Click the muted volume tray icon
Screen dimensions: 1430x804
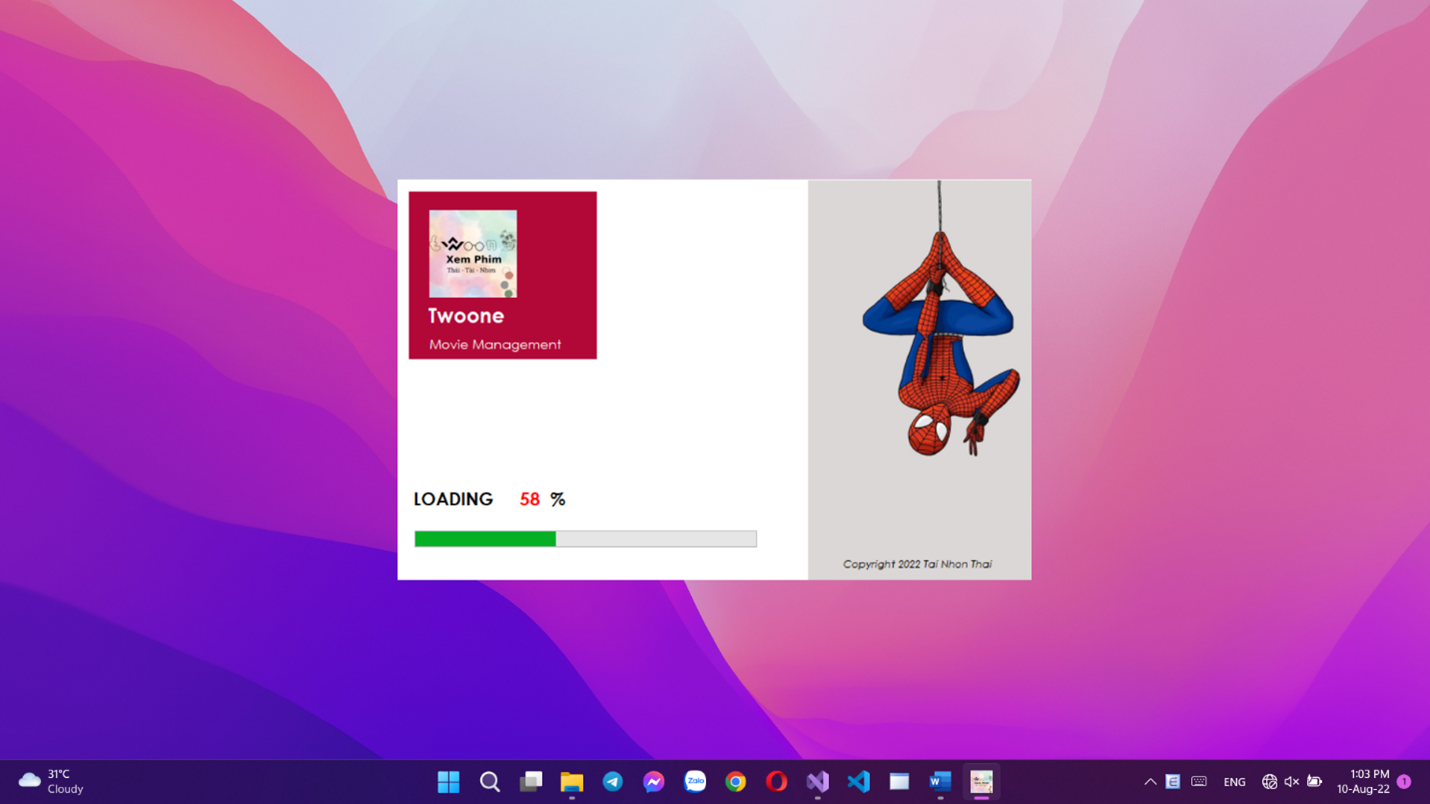pos(1291,782)
